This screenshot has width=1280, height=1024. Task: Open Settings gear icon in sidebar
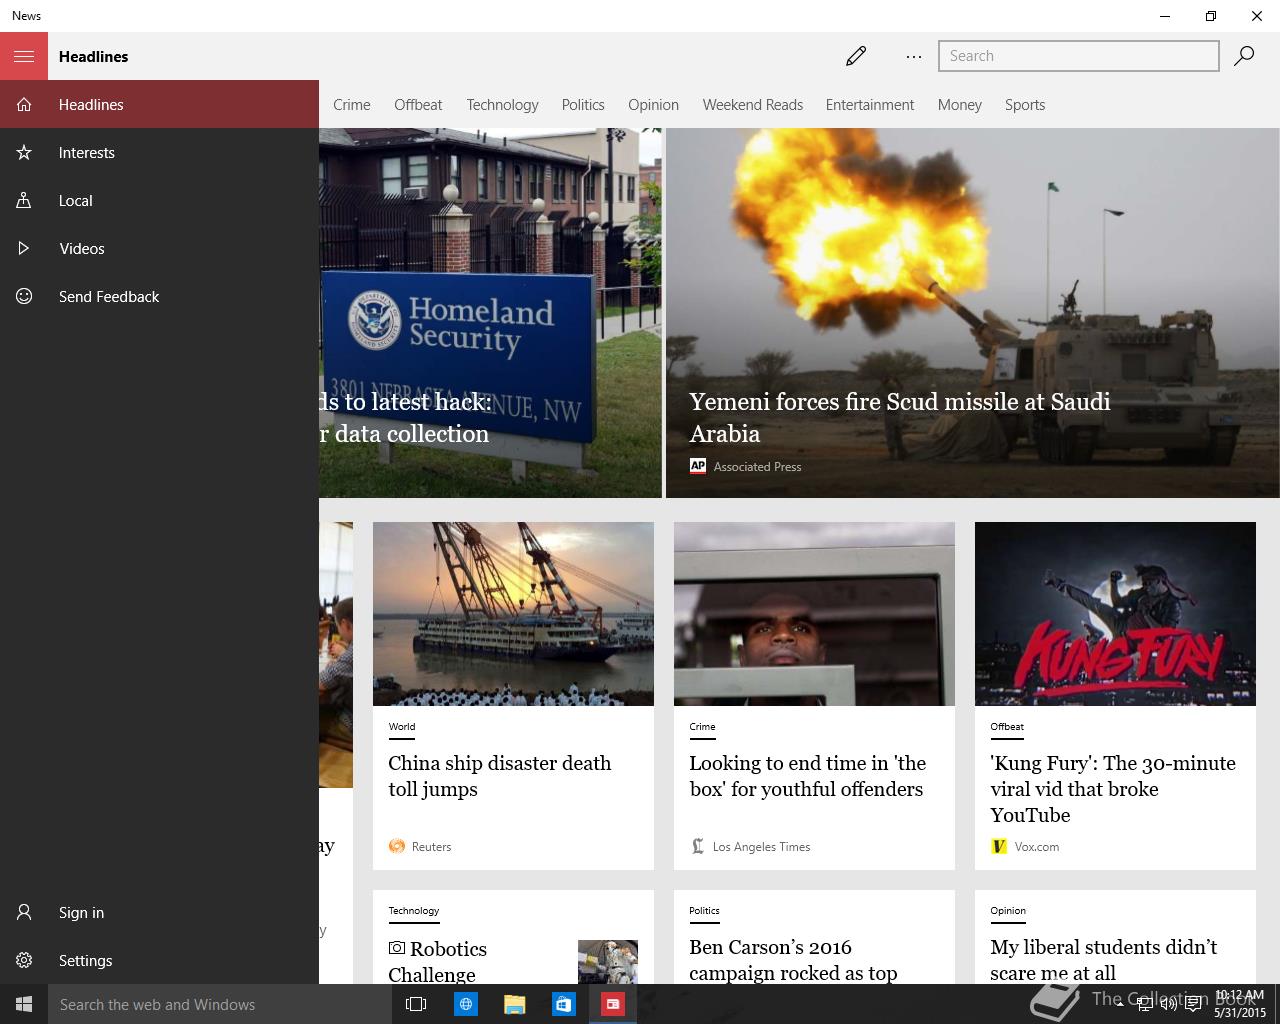[24, 961]
